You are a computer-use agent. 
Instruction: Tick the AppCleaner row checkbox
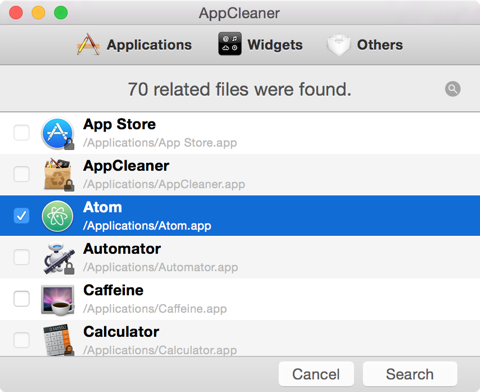click(x=21, y=174)
